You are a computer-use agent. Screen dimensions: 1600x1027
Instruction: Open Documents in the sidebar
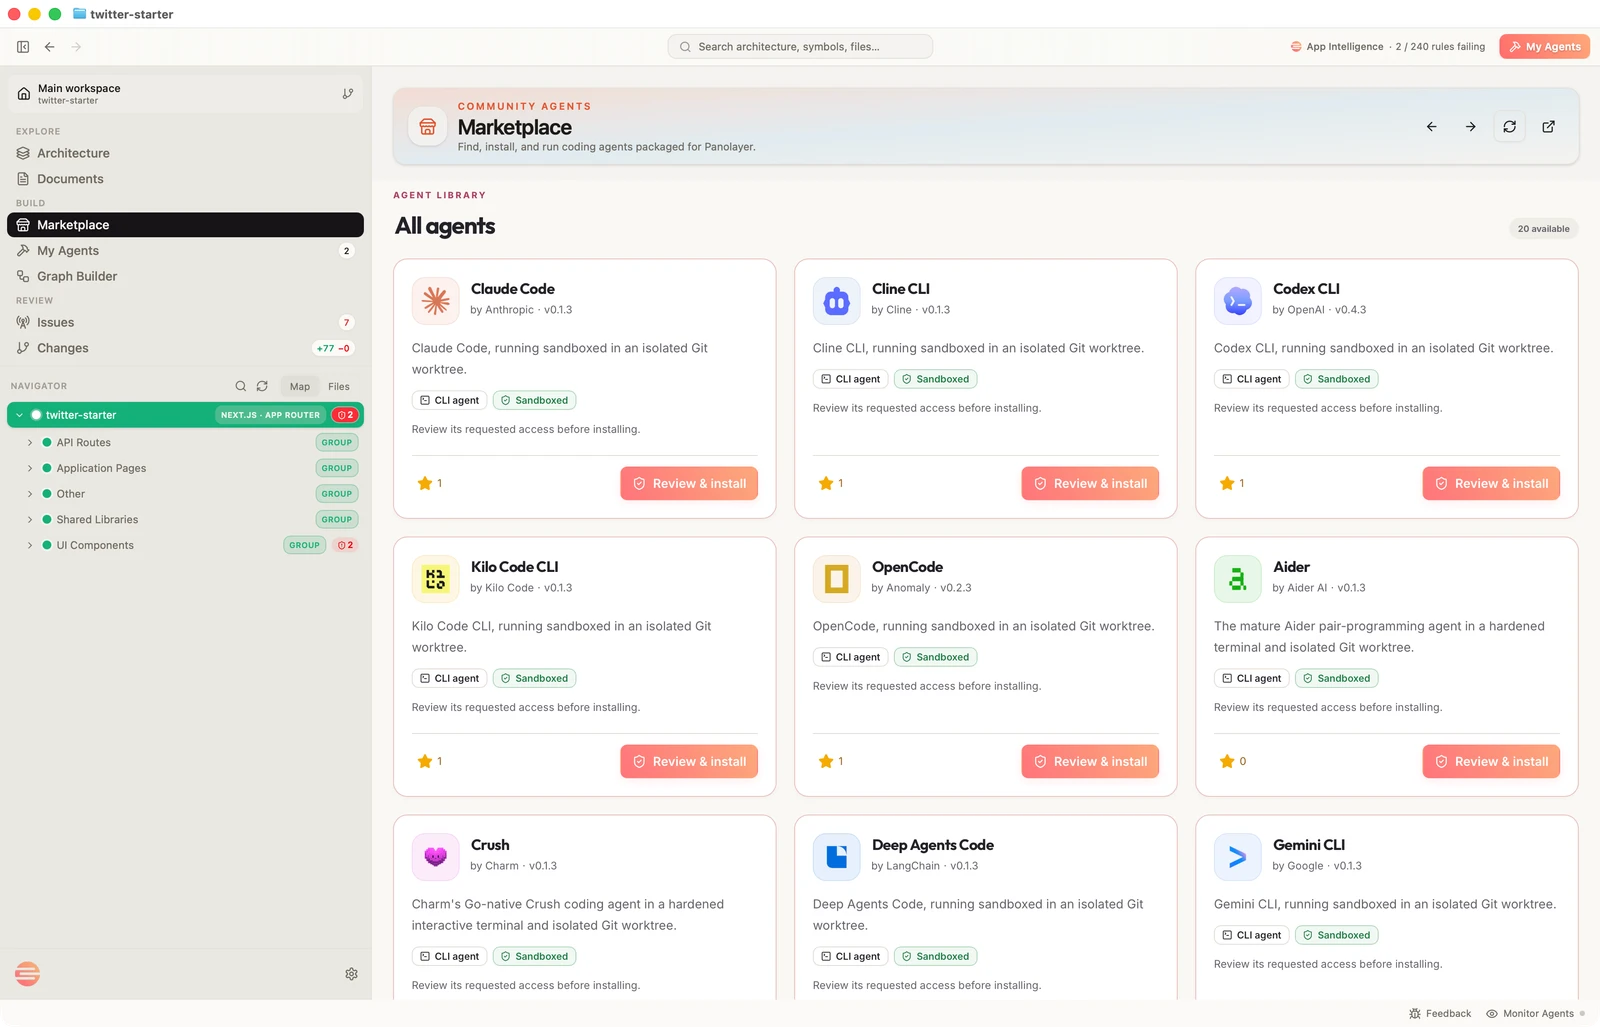click(x=185, y=179)
